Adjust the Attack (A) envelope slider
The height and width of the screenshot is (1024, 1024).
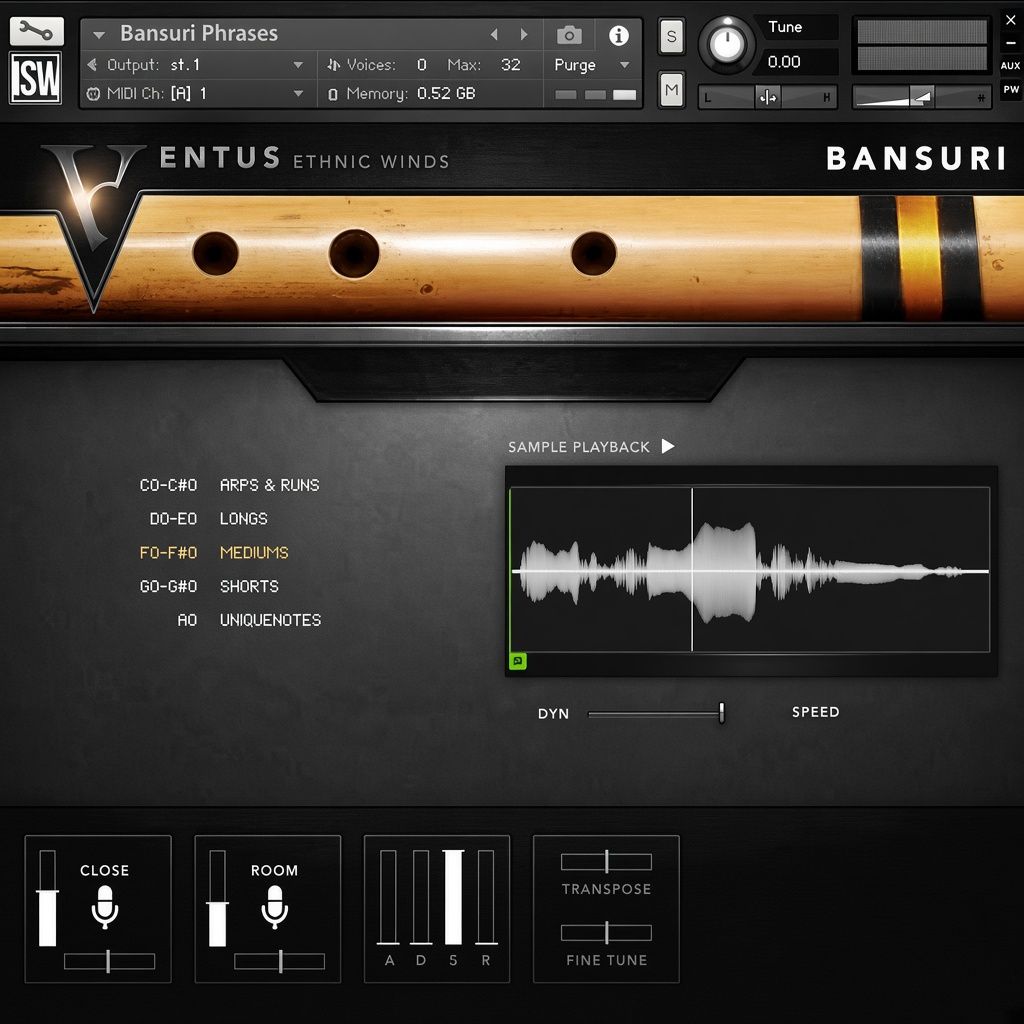click(x=388, y=897)
